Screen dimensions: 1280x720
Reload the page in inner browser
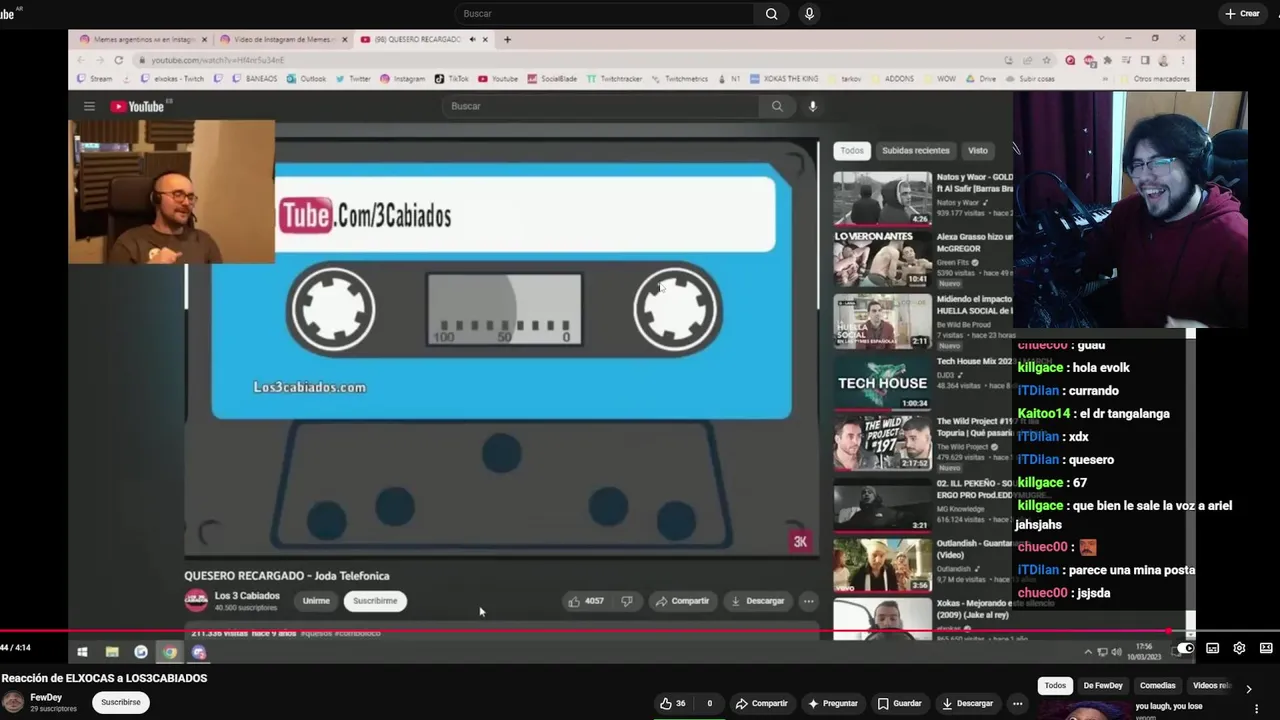click(x=118, y=60)
